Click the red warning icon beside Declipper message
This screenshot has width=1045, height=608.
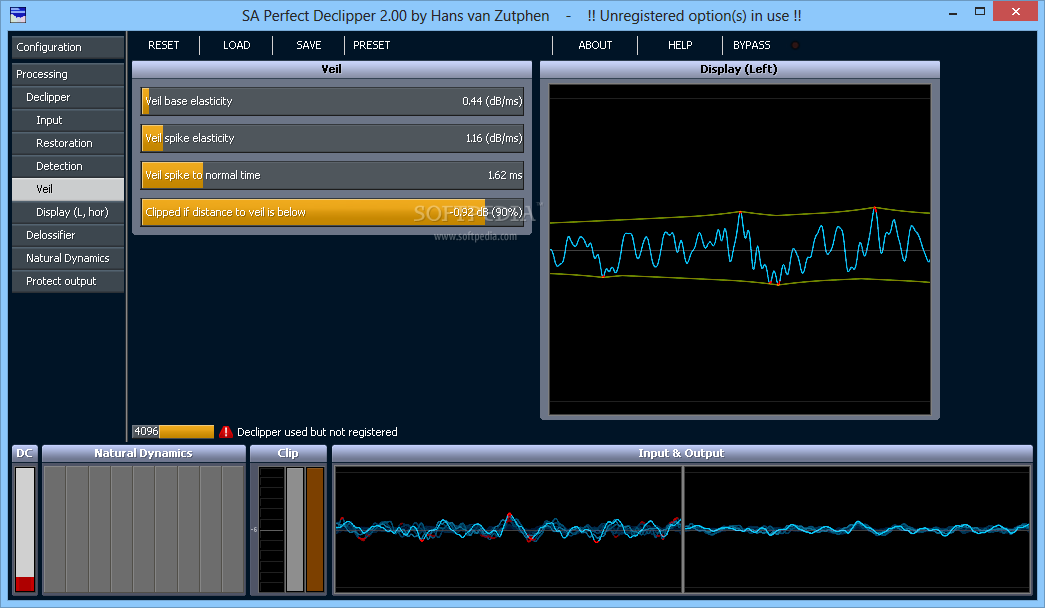[x=226, y=432]
